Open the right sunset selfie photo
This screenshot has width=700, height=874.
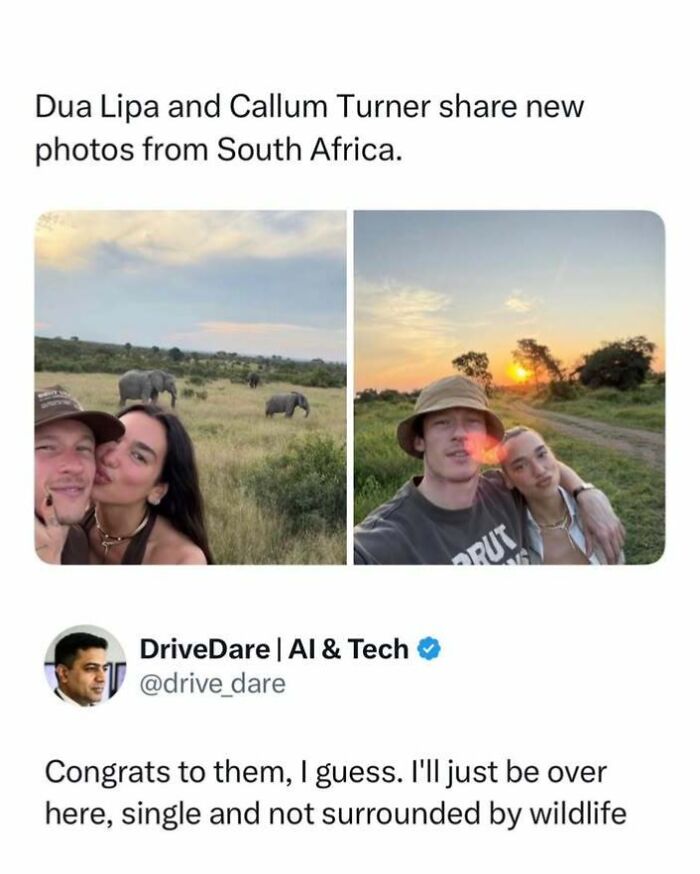click(509, 387)
